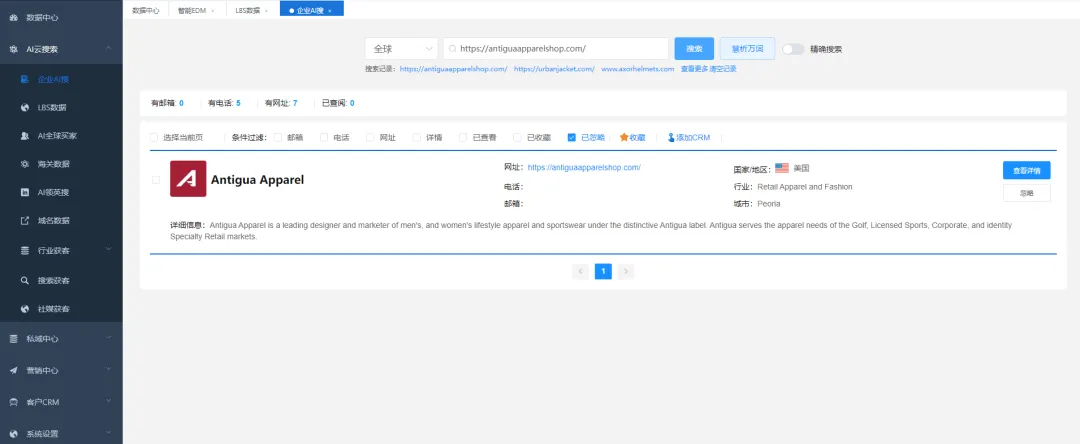Open antiguaapparelshop.com search history link
The height and width of the screenshot is (444, 1080).
(453, 70)
